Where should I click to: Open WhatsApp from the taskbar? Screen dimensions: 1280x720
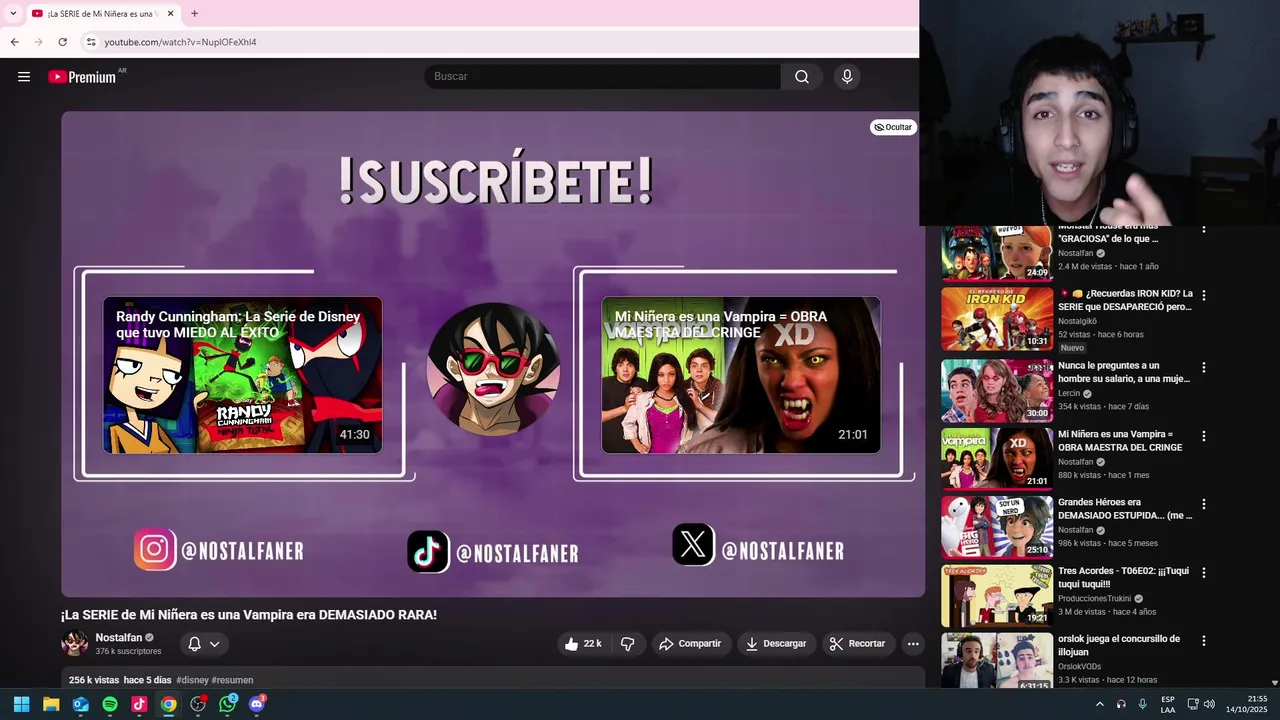coord(228,704)
